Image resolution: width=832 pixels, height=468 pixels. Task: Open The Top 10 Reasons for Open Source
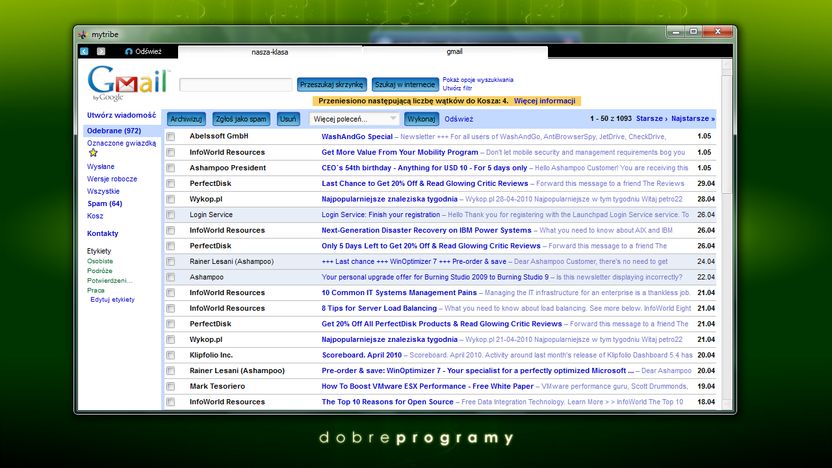pos(387,402)
